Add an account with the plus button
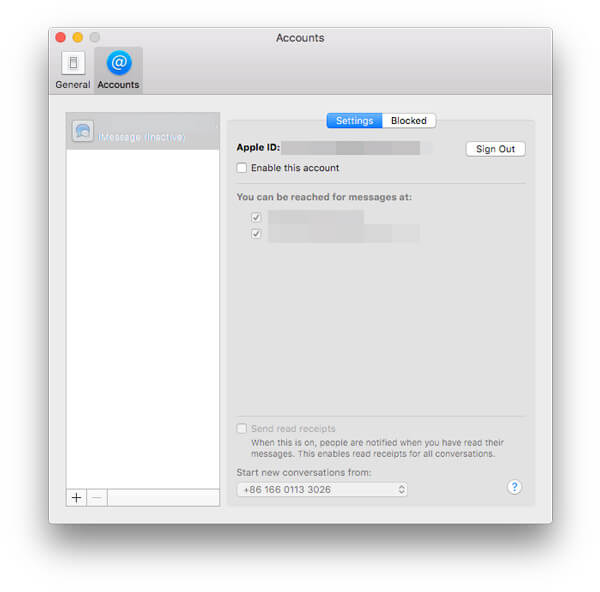 [77, 497]
